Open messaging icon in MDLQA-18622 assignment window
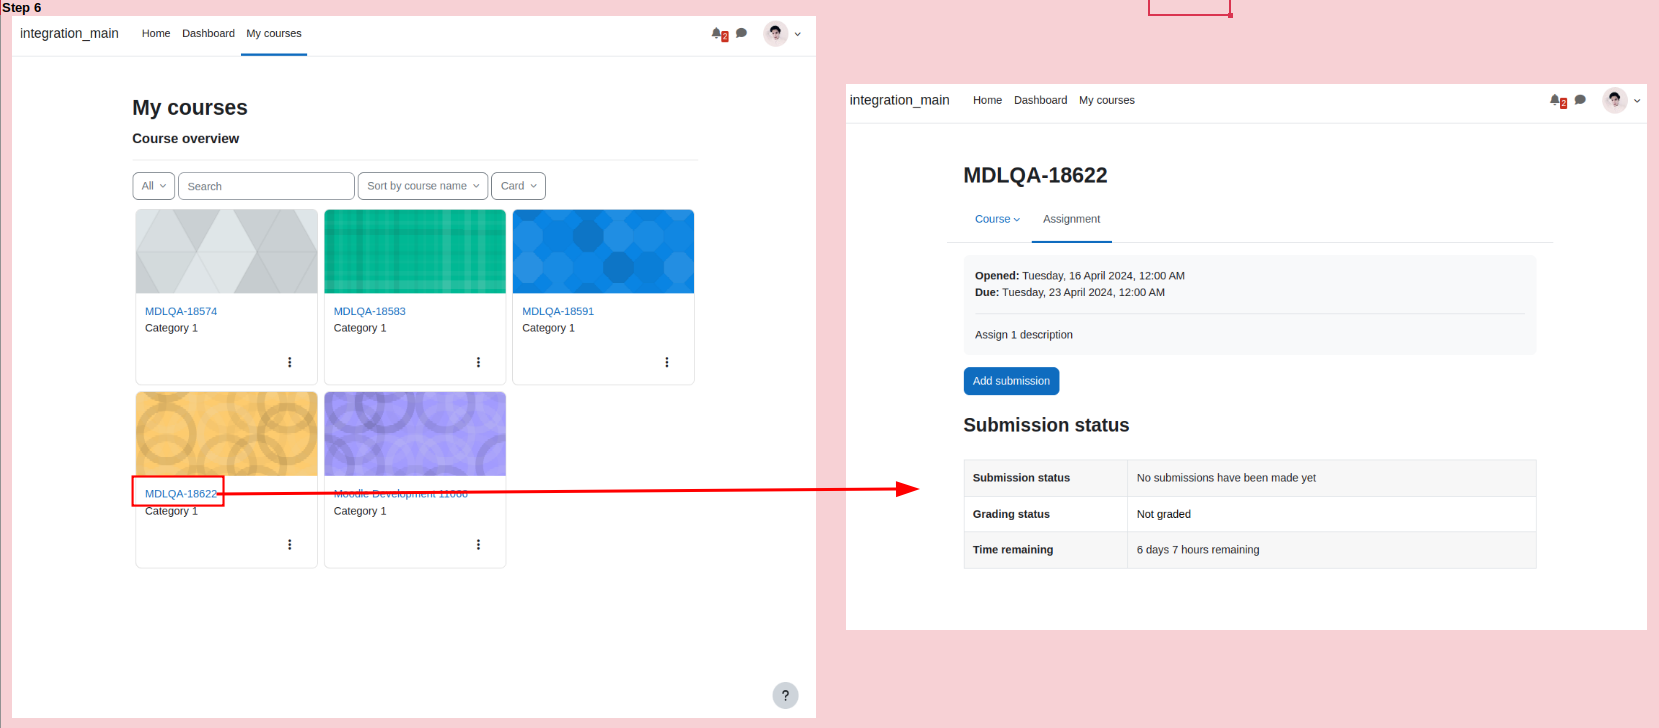The width and height of the screenshot is (1659, 728). click(1580, 100)
